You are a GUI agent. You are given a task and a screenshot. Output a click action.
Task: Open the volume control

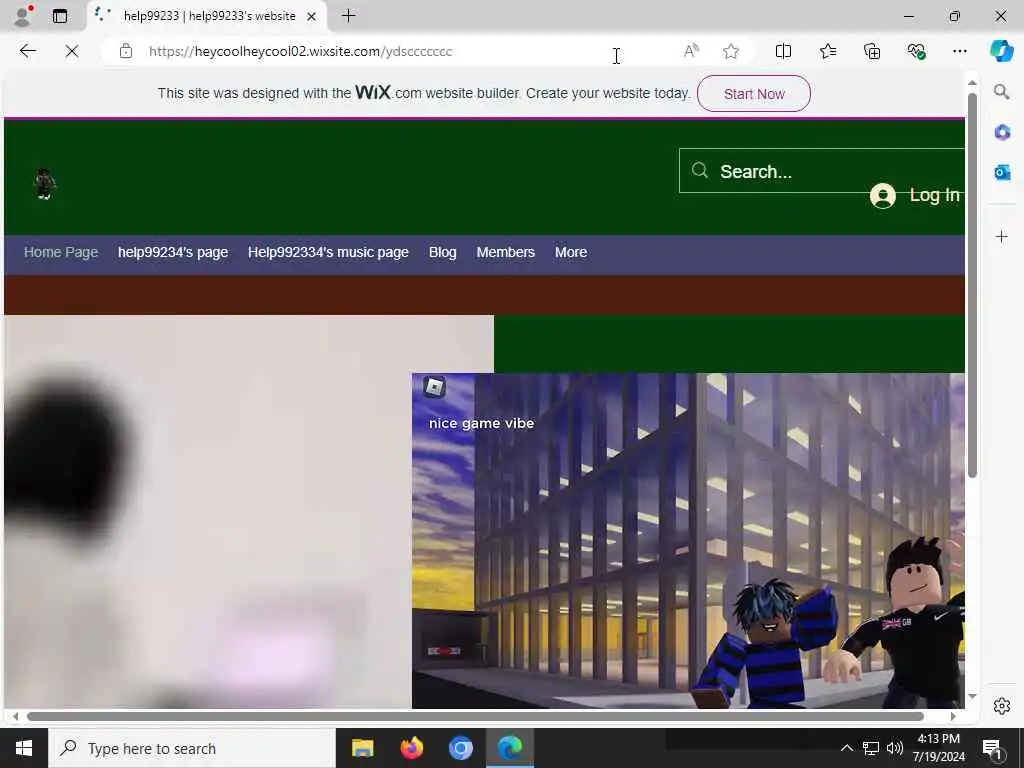click(x=895, y=748)
